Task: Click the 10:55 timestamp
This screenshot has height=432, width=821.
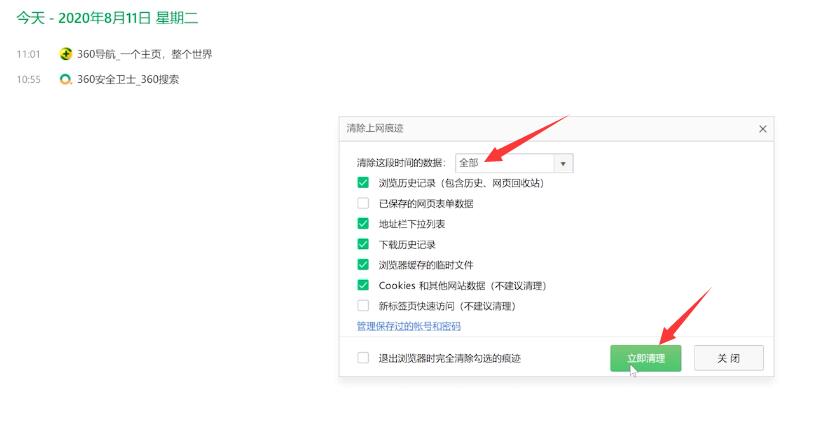Action: [28, 80]
